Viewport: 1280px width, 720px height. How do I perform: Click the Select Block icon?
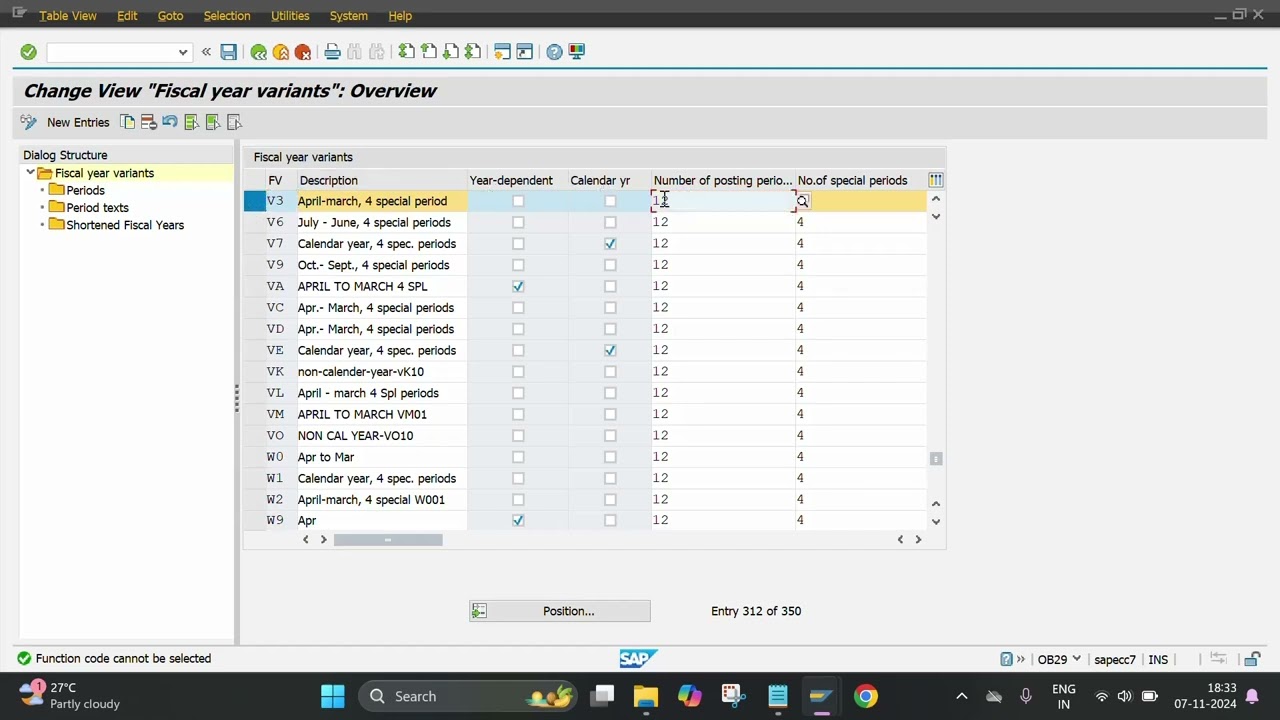click(213, 122)
